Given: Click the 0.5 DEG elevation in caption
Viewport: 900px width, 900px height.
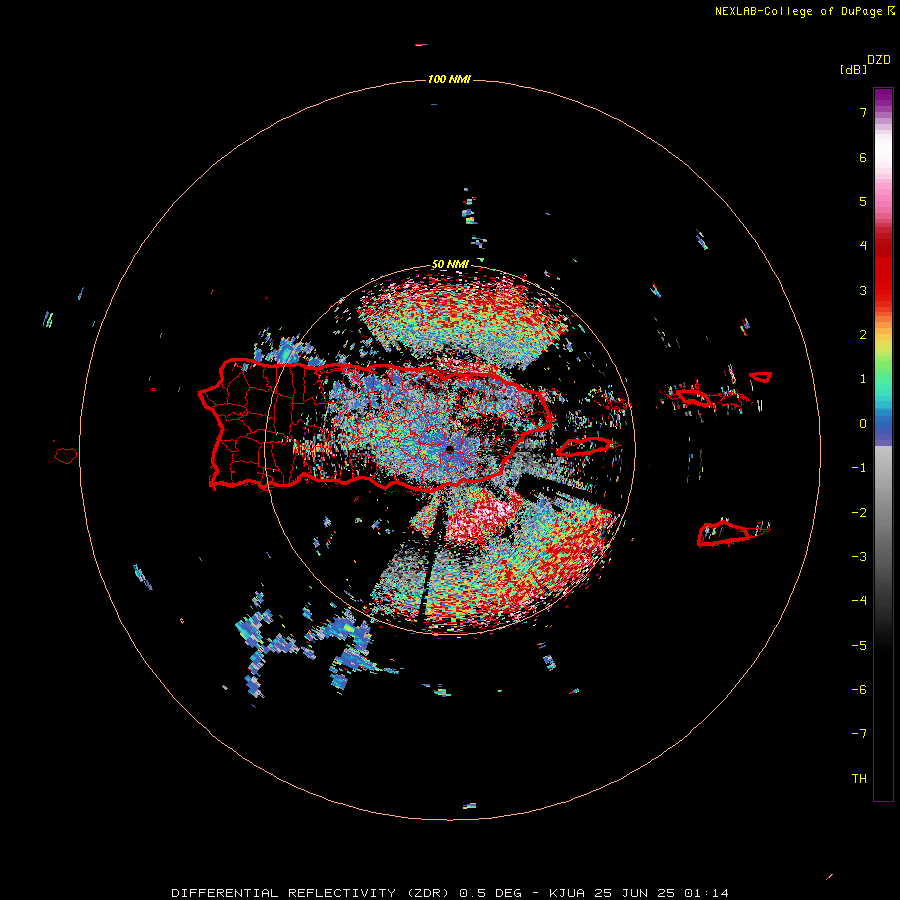Looking at the screenshot, I should (x=490, y=893).
